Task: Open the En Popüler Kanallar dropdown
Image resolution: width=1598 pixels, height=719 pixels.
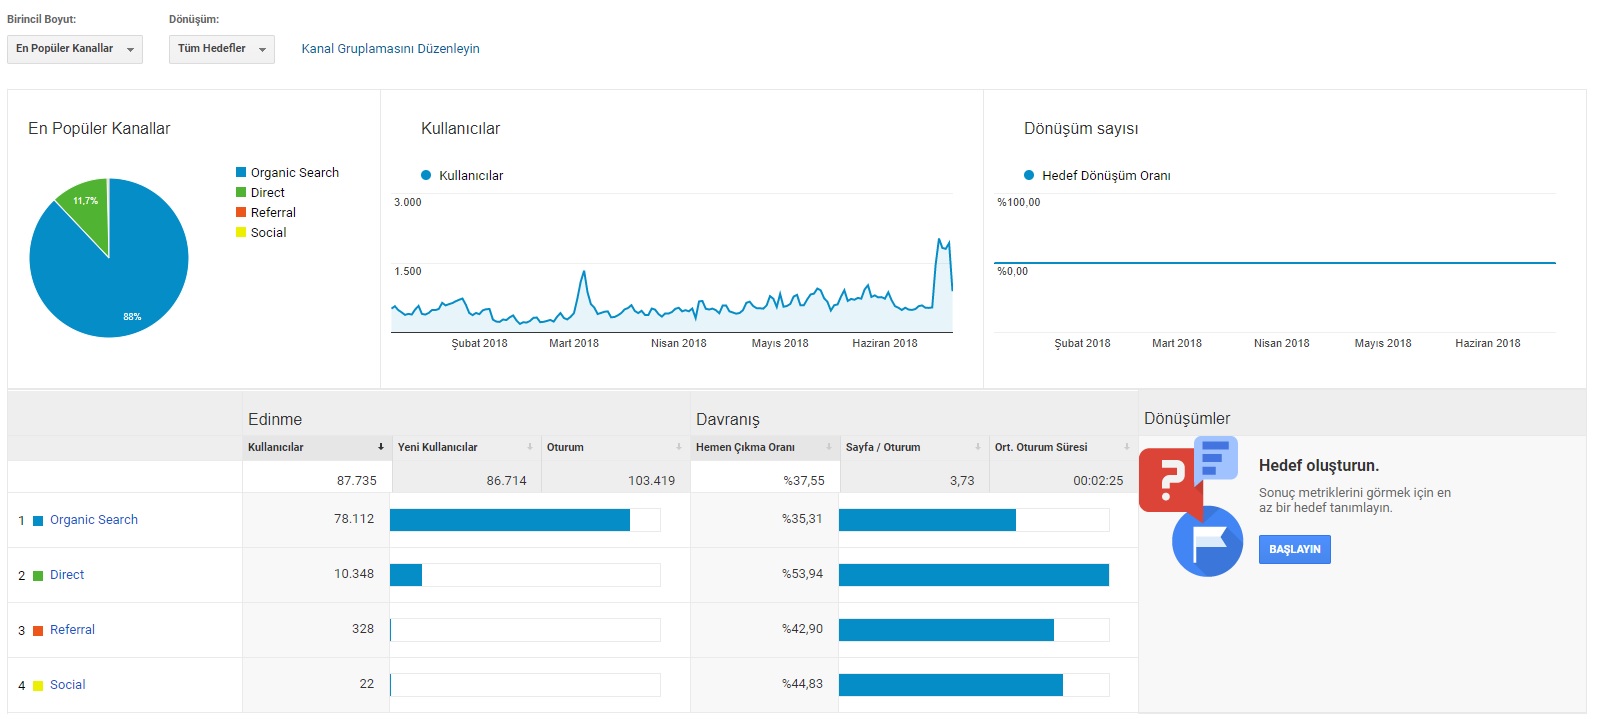Action: click(75, 49)
